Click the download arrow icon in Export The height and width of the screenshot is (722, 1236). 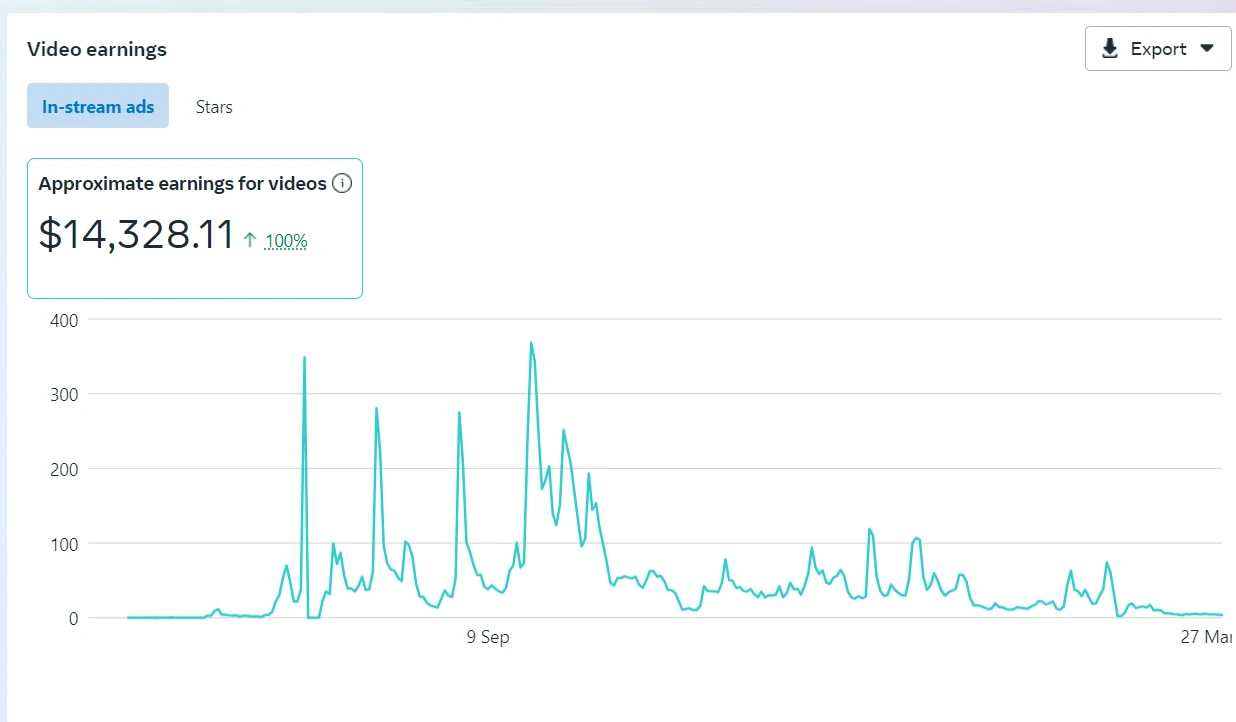1110,49
